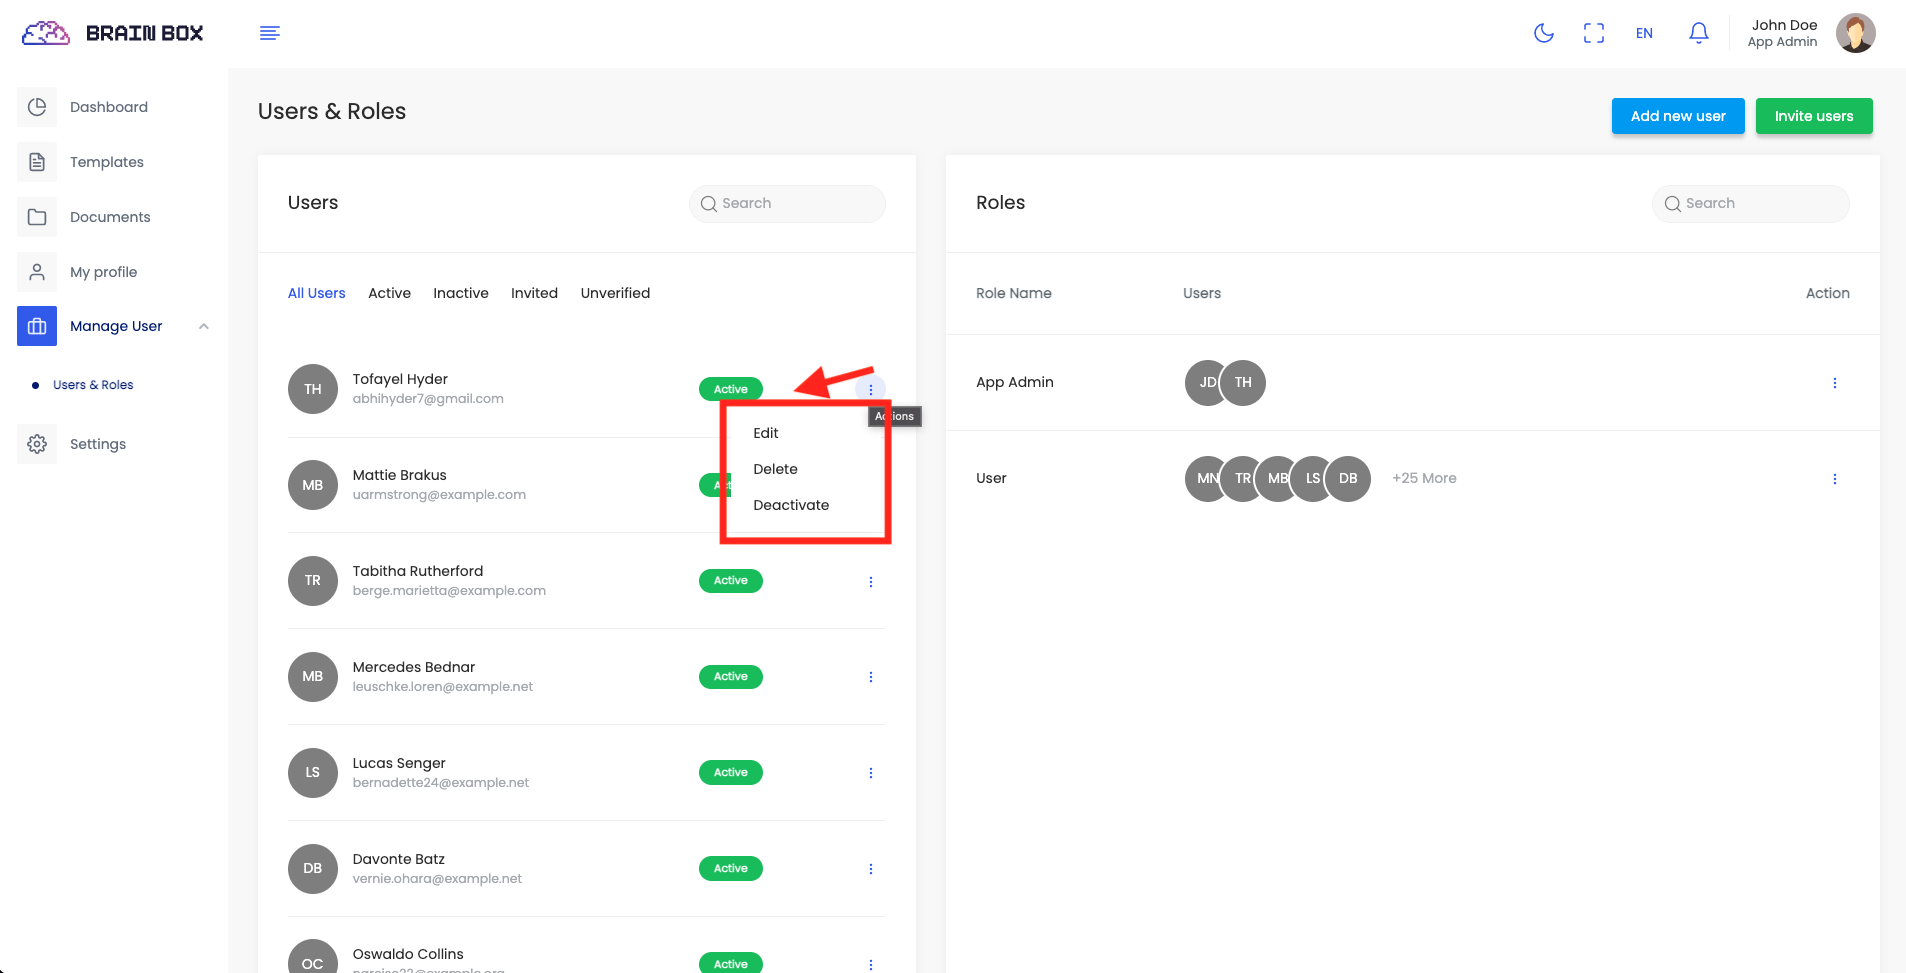The height and width of the screenshot is (973, 1906).
Task: Open the notifications bell
Action: (x=1698, y=33)
